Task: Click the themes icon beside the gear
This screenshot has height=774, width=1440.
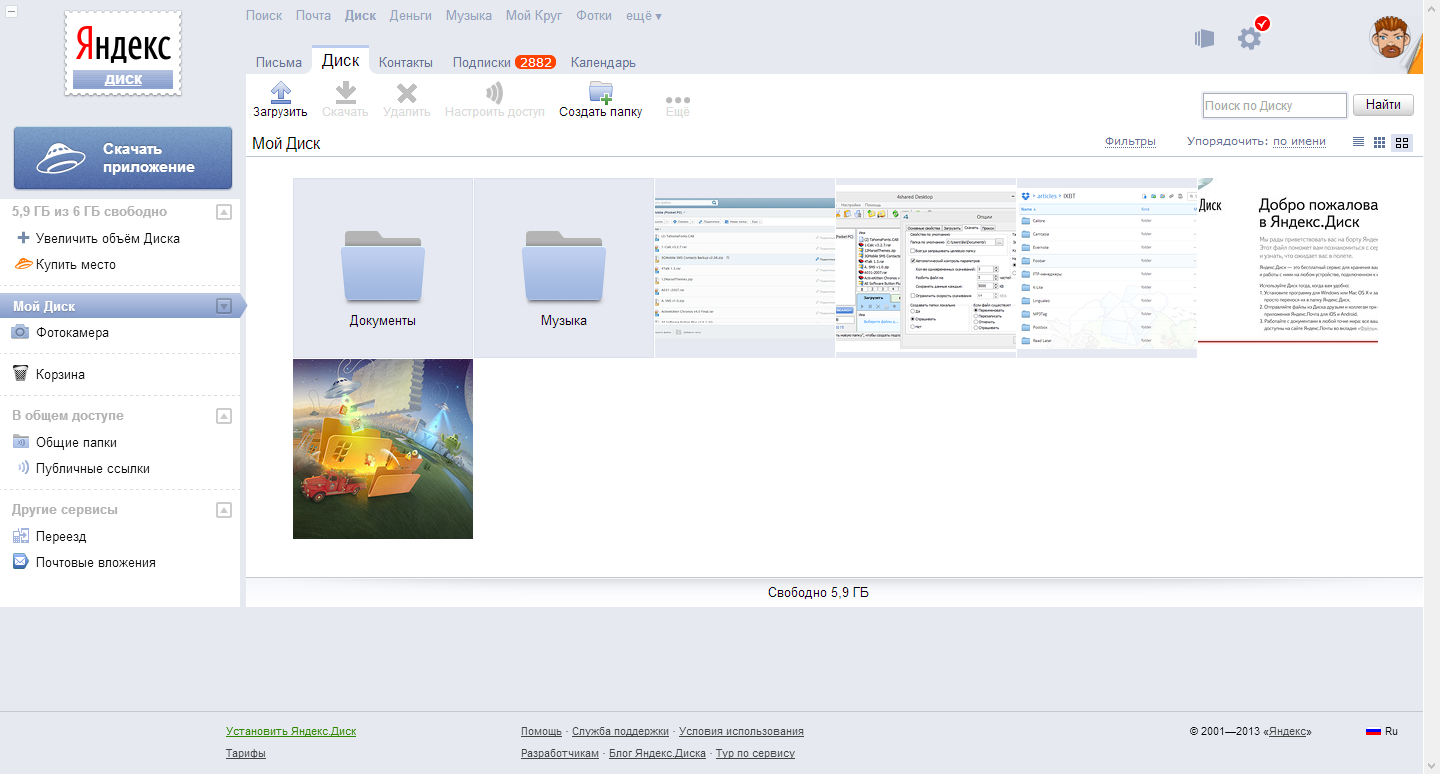Action: [x=1204, y=38]
